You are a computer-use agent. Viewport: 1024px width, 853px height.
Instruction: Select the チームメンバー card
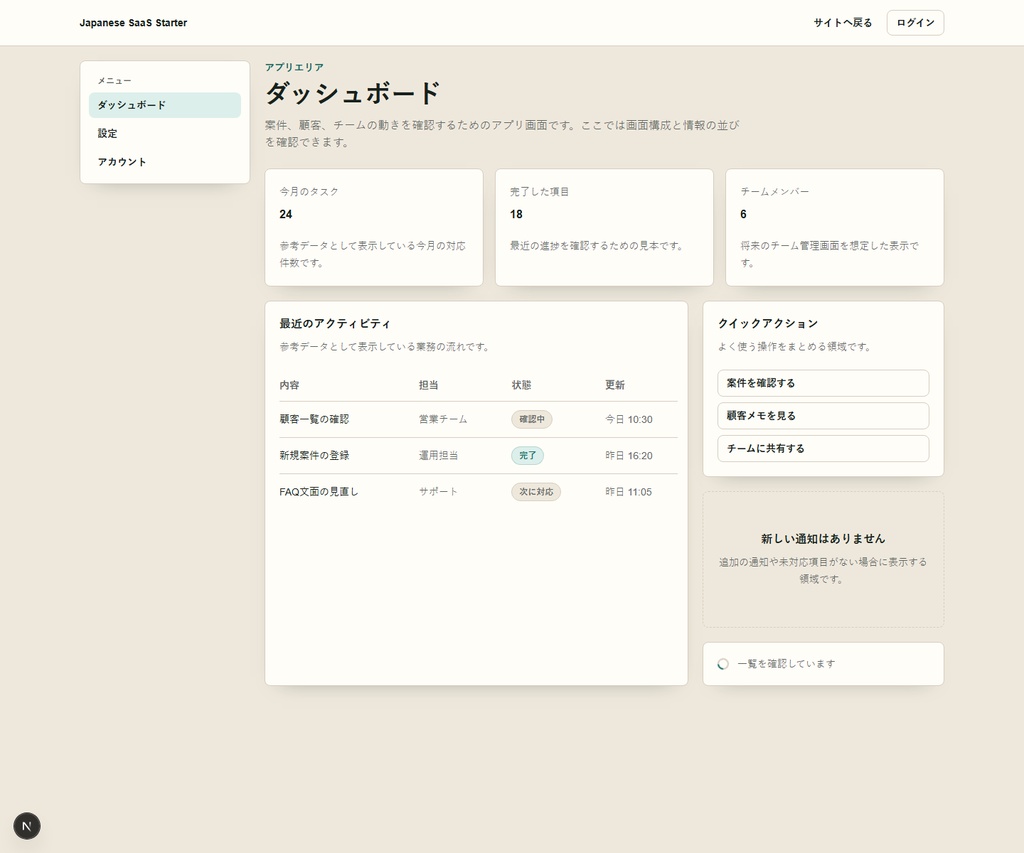click(x=835, y=227)
